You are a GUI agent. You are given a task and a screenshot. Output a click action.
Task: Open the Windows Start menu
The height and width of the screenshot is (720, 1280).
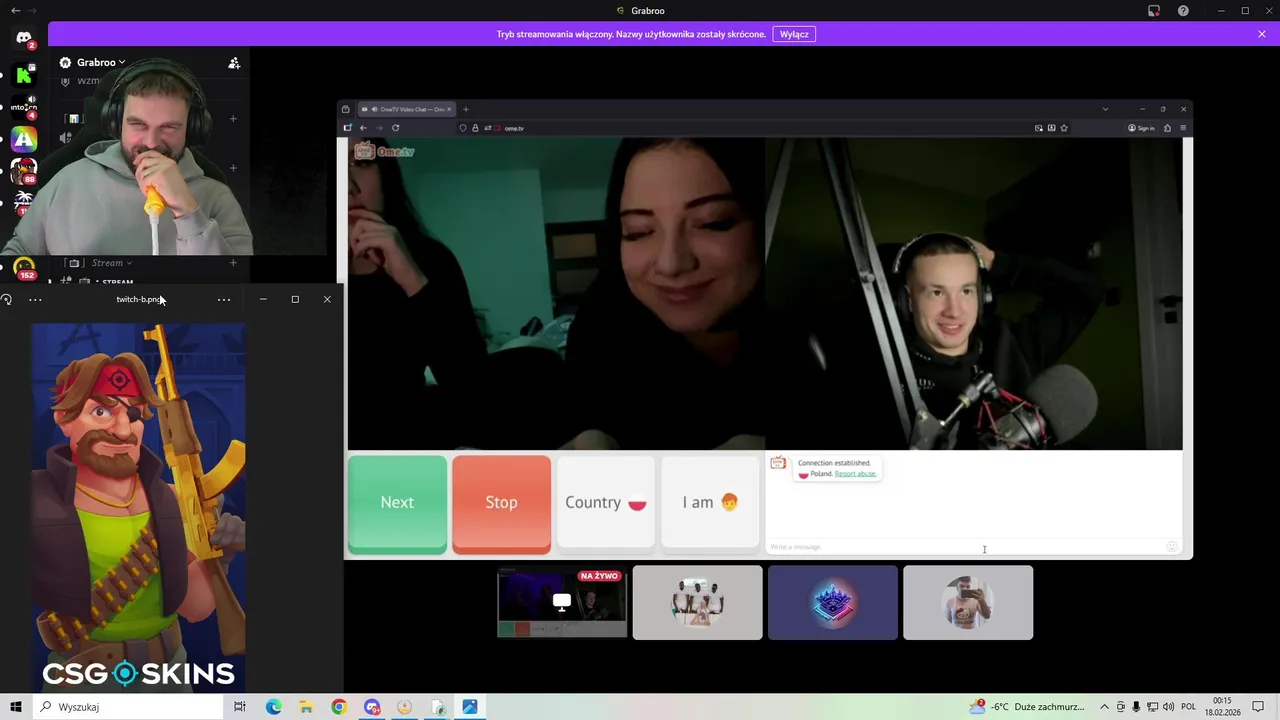pyautogui.click(x=16, y=707)
